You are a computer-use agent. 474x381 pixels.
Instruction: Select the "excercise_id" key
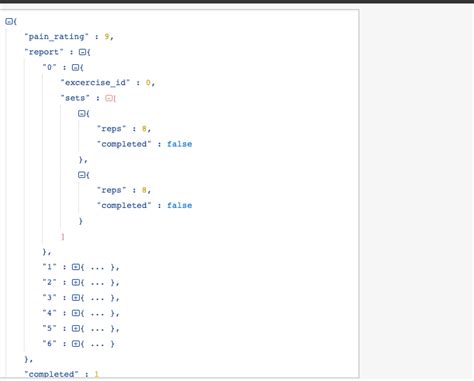coord(95,82)
